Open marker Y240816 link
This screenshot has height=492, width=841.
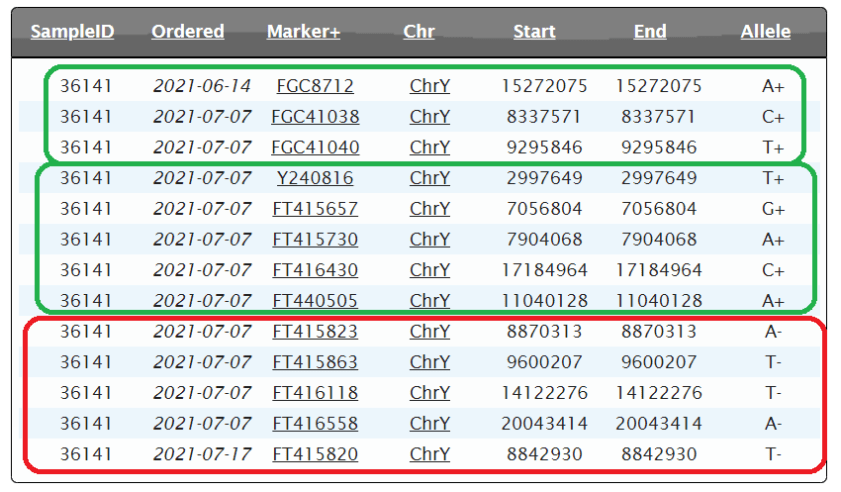click(x=315, y=179)
